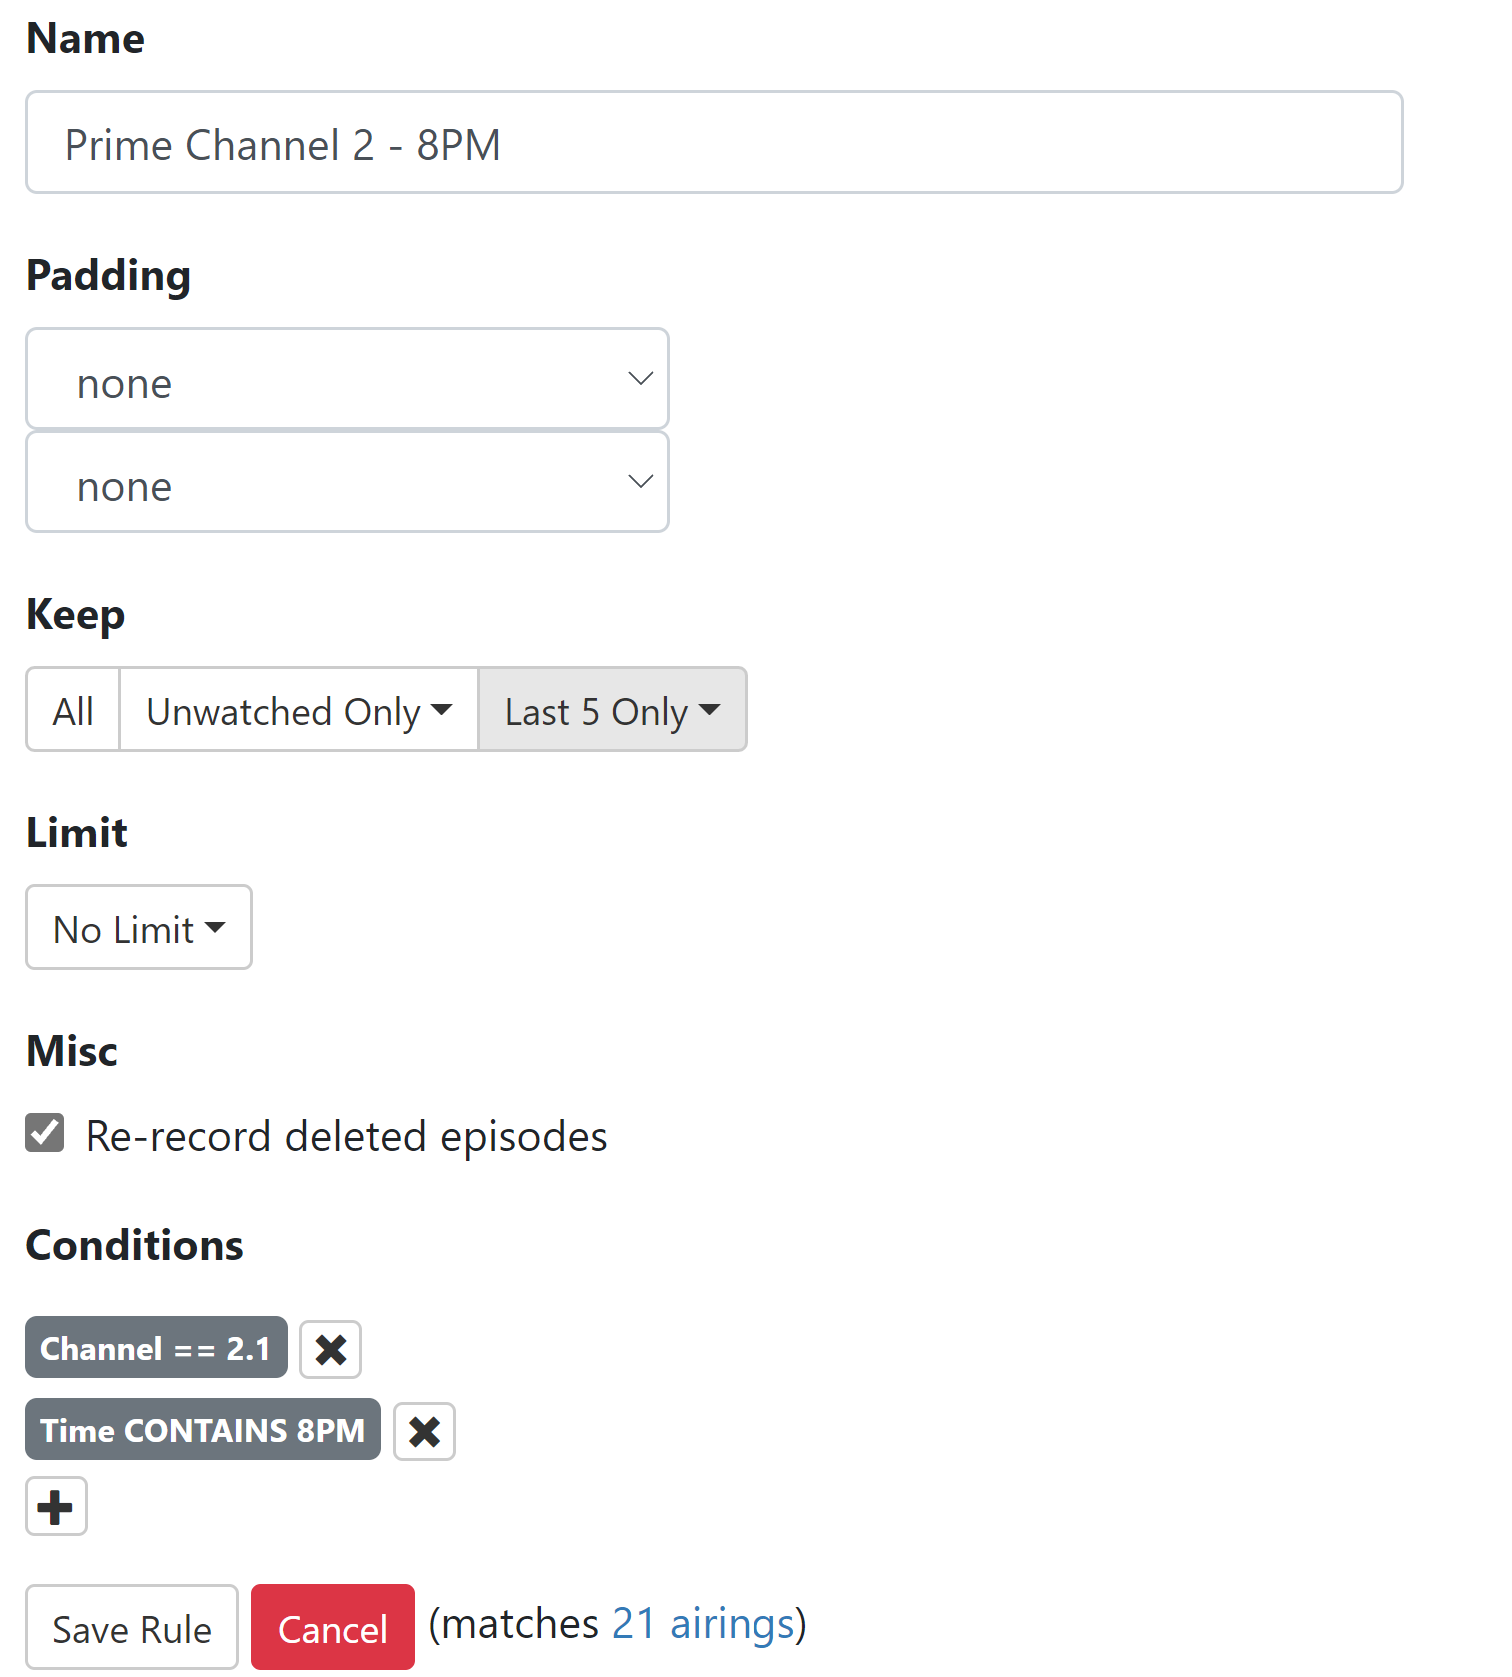
Task: Remove the Time CONTAINS 8PM condition
Action: pyautogui.click(x=424, y=1431)
